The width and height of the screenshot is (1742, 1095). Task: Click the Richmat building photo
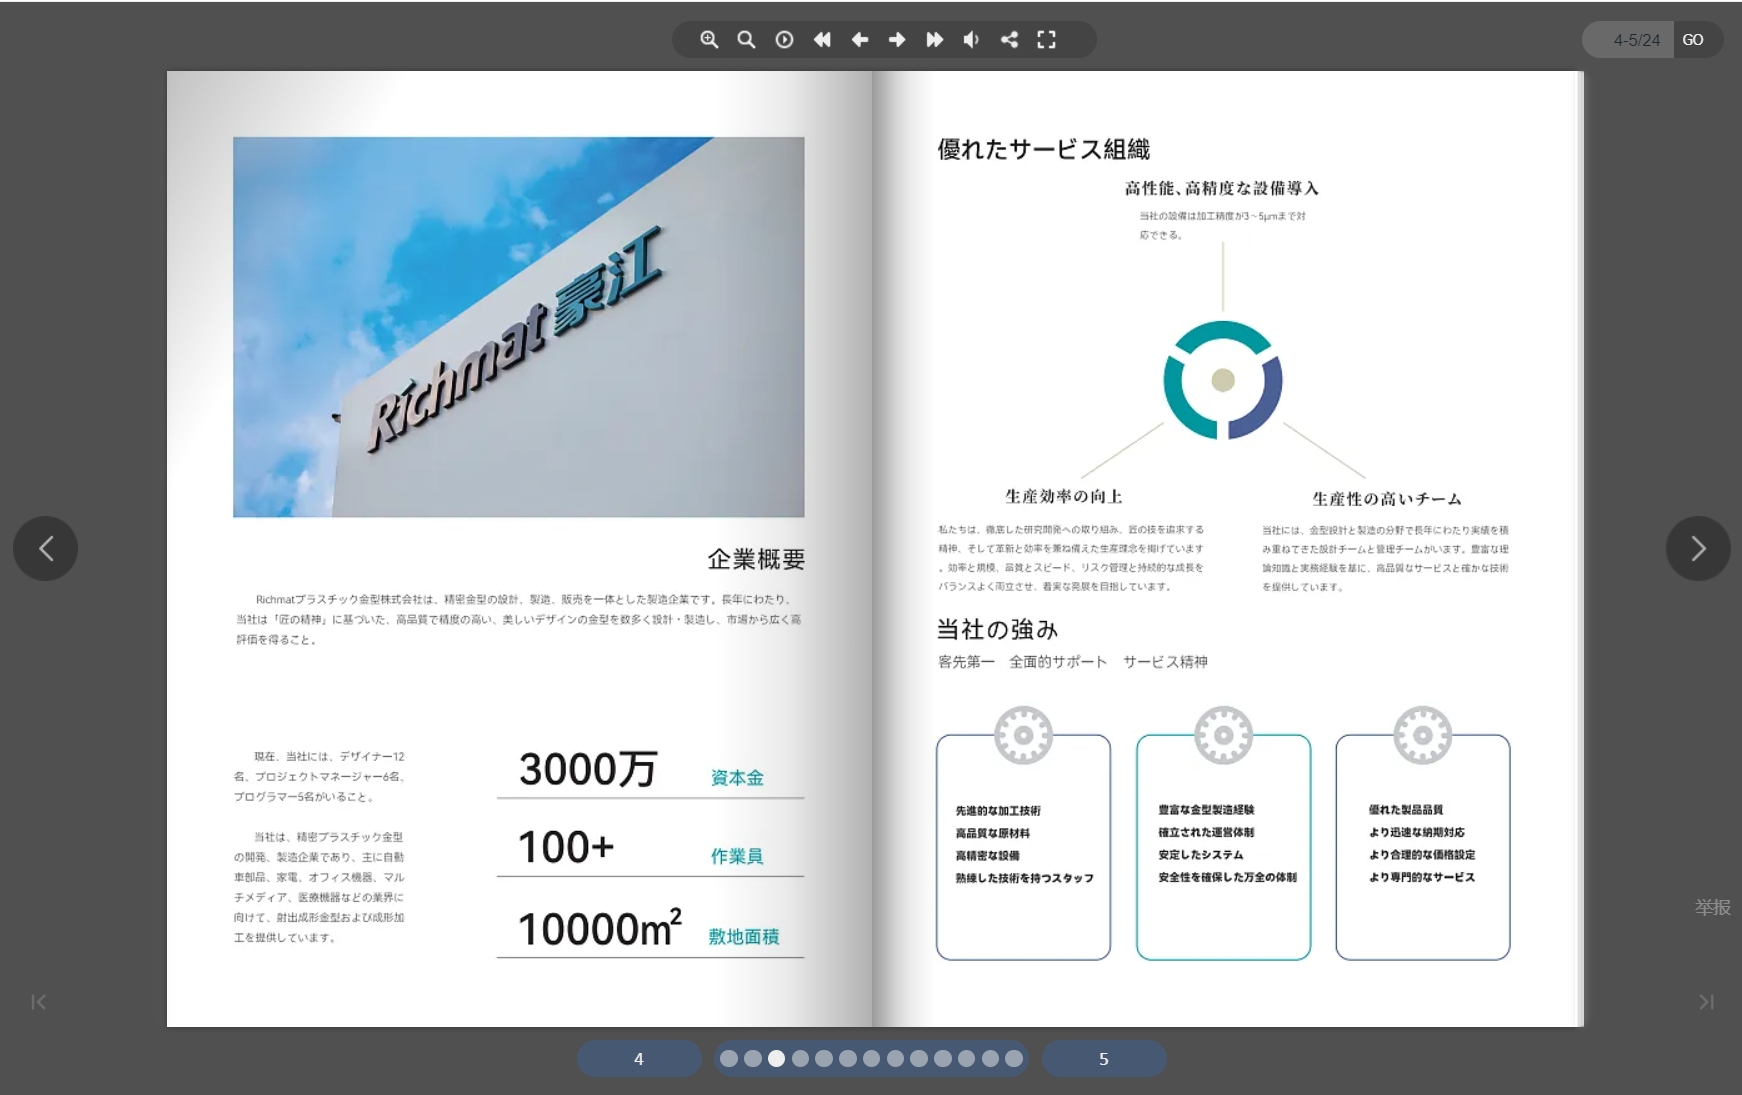point(518,327)
